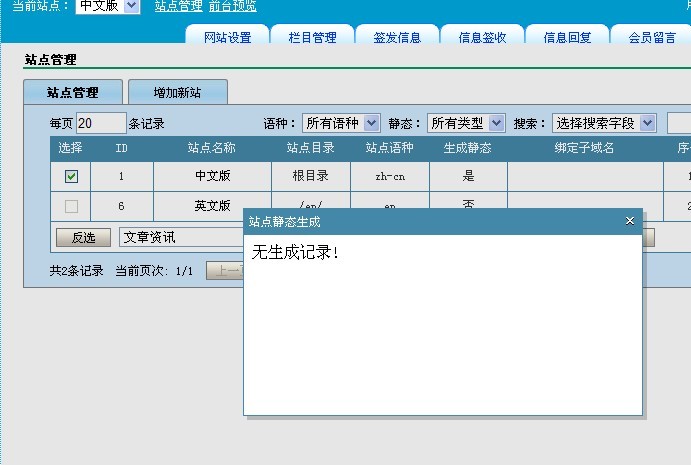Open the 信息回复 navigation tab
Image resolution: width=691 pixels, height=465 pixels.
pyautogui.click(x=567, y=38)
